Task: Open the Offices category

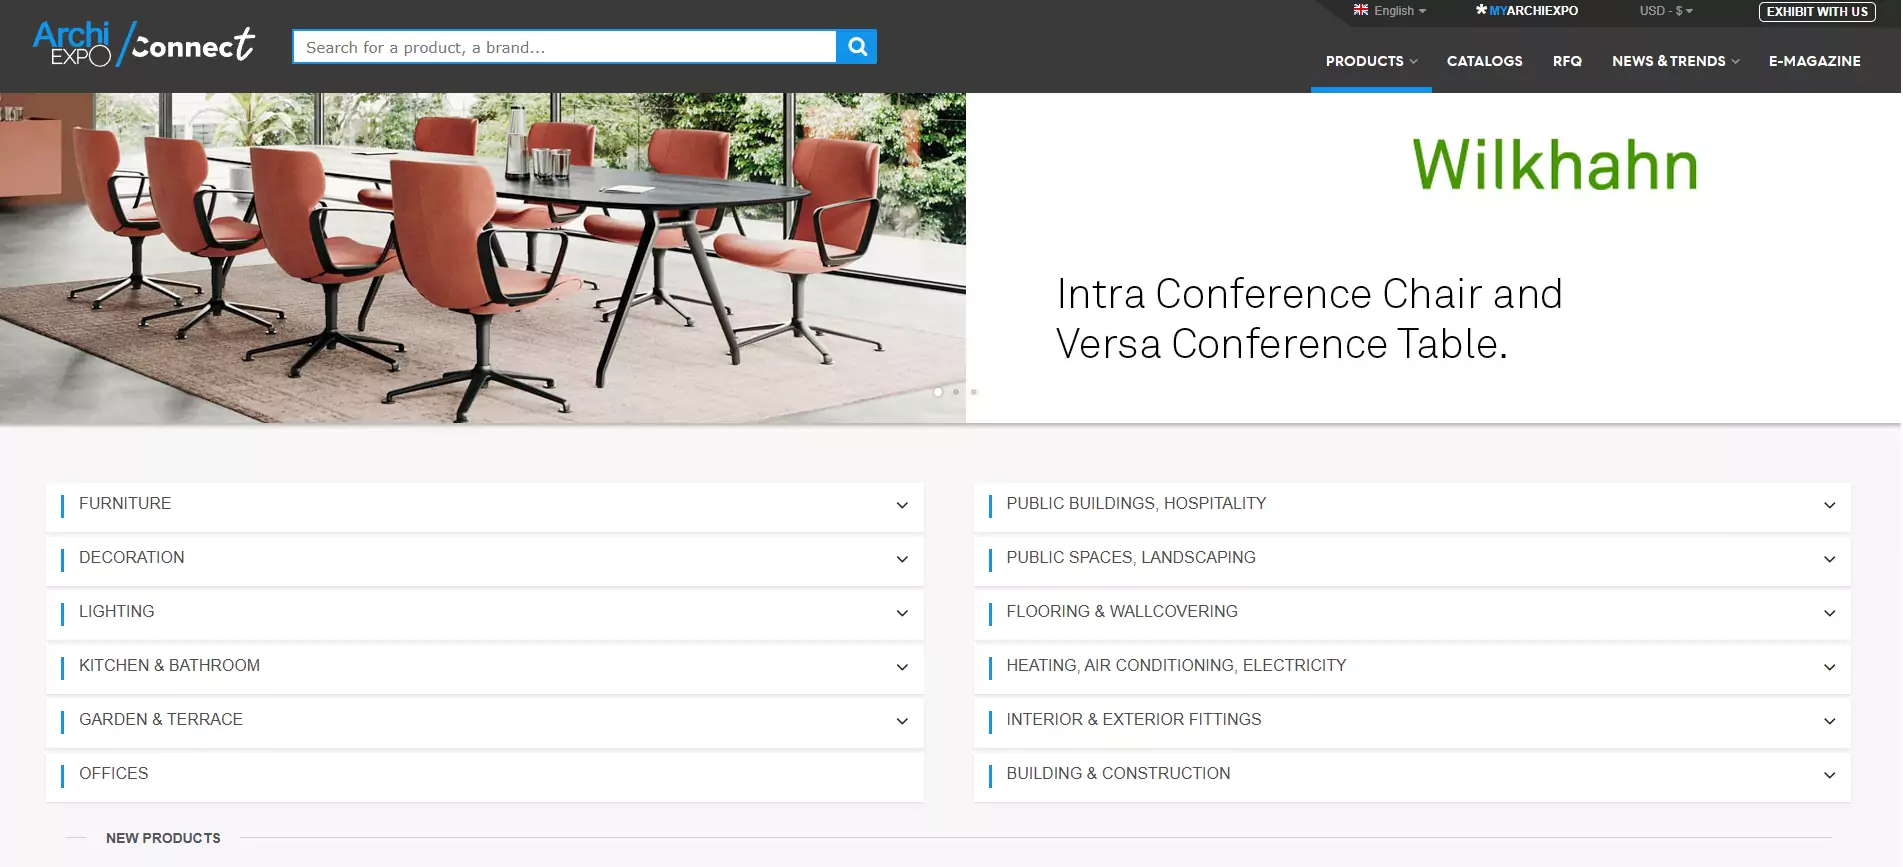Action: point(485,775)
